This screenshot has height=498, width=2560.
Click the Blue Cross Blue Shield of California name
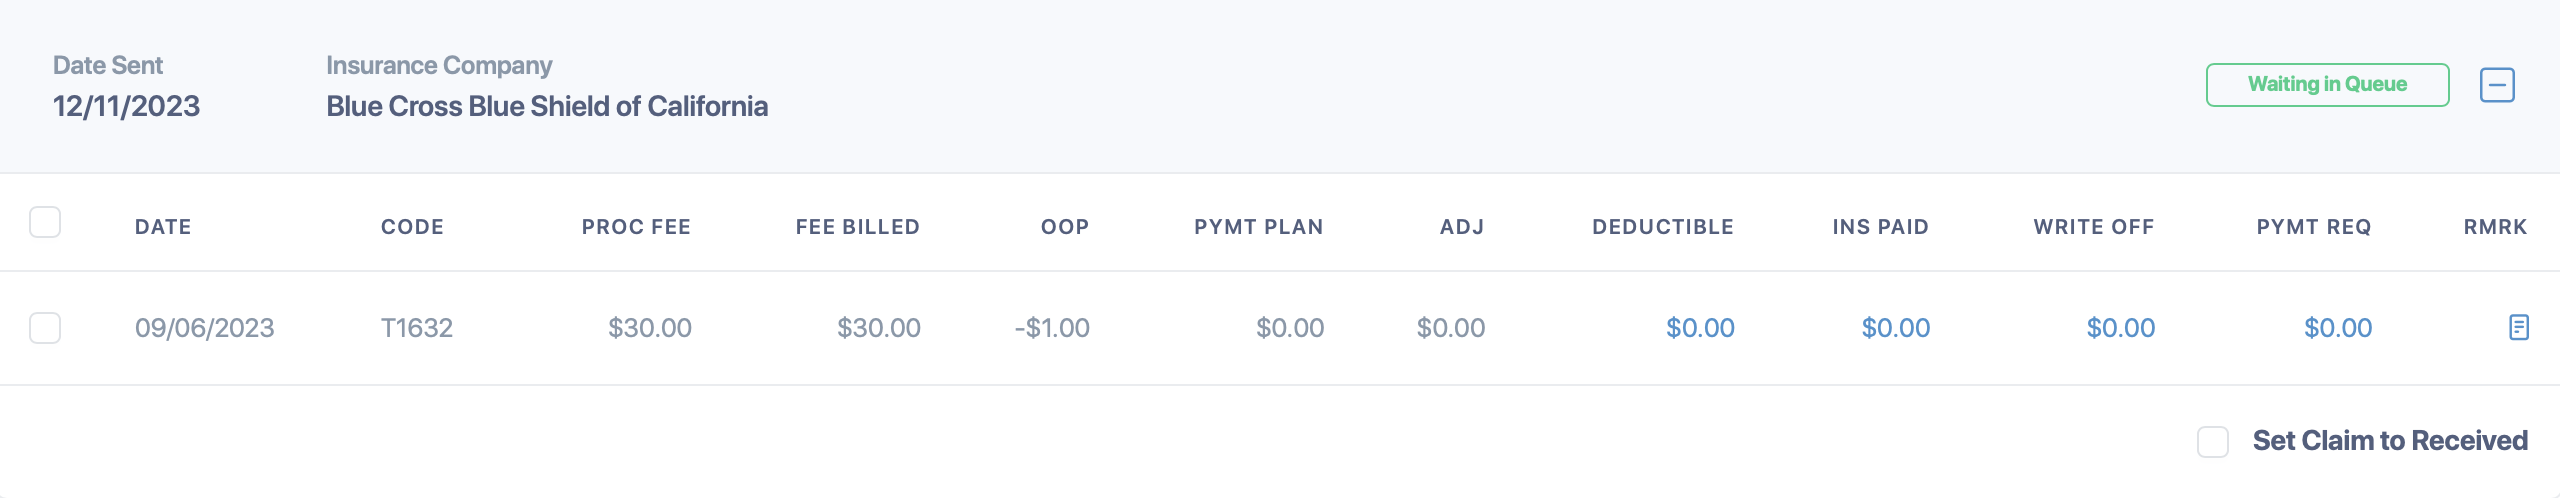[547, 106]
